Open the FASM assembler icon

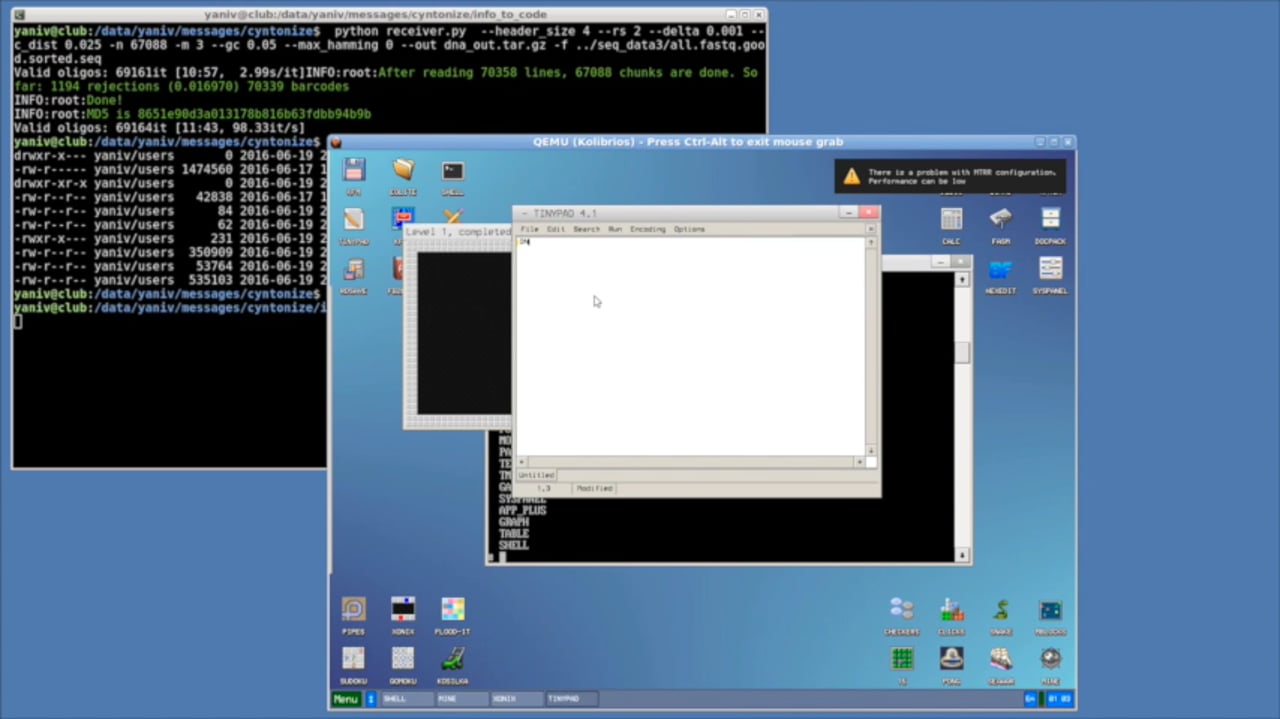pyautogui.click(x=1001, y=219)
